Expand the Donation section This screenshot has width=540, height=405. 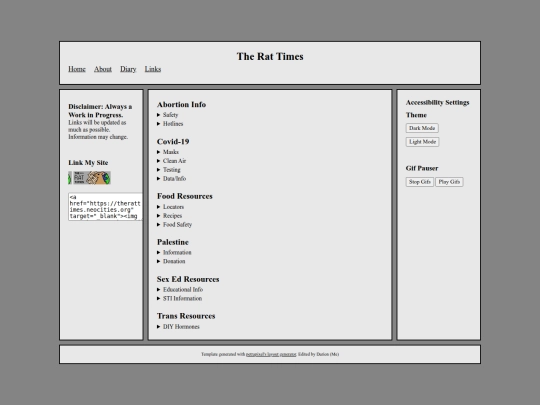tap(171, 261)
